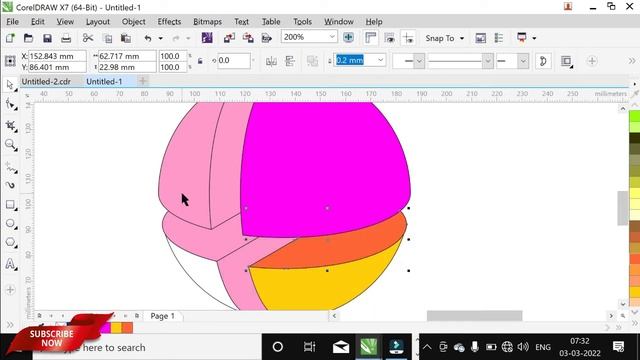Choose the Crop tool

(x=10, y=125)
